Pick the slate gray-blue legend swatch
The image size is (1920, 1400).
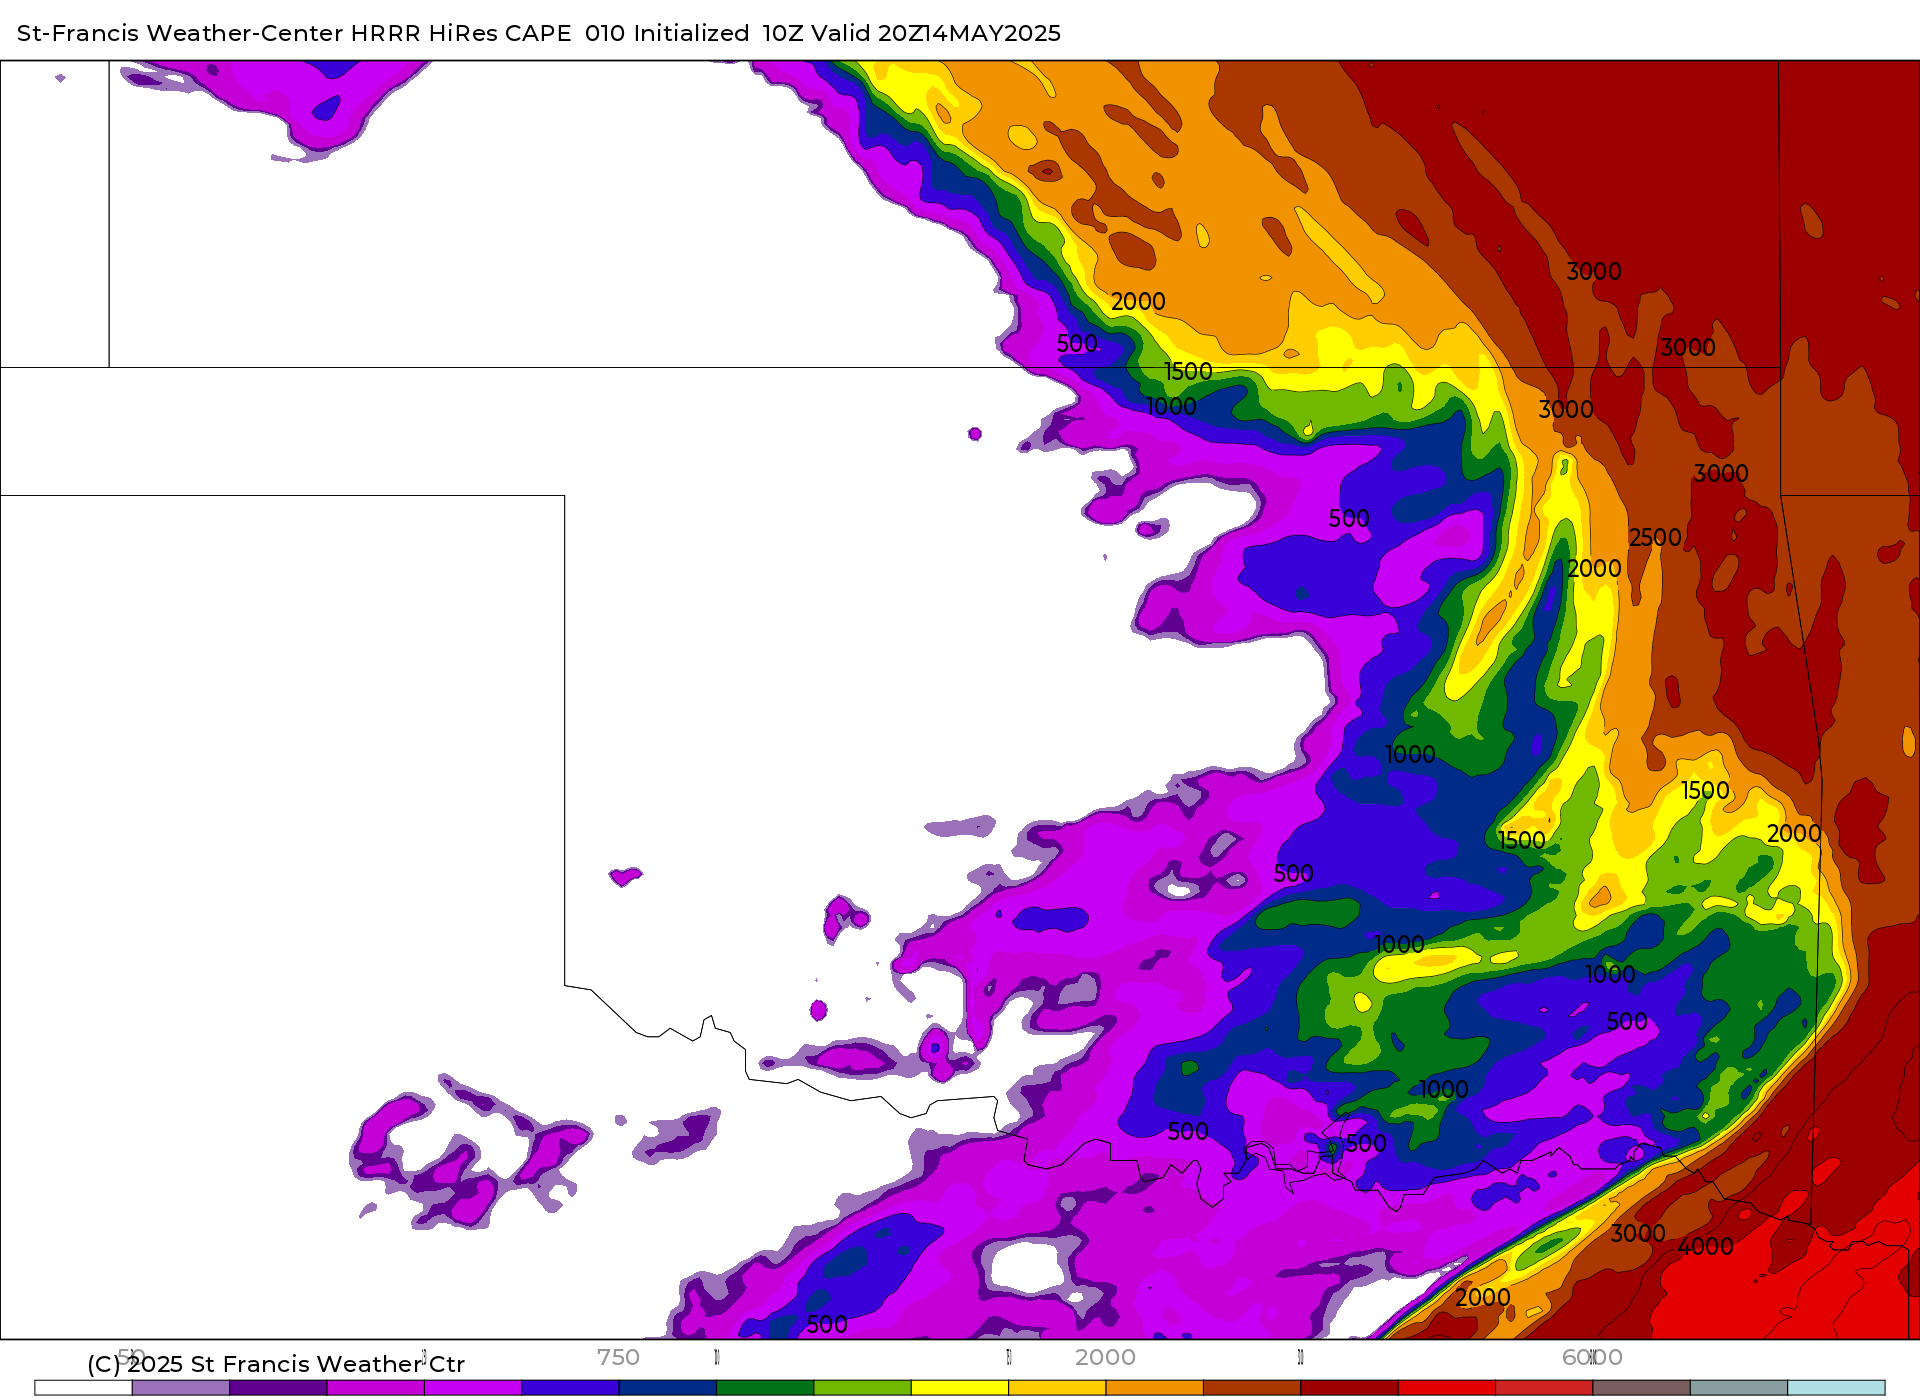pyautogui.click(x=1739, y=1388)
